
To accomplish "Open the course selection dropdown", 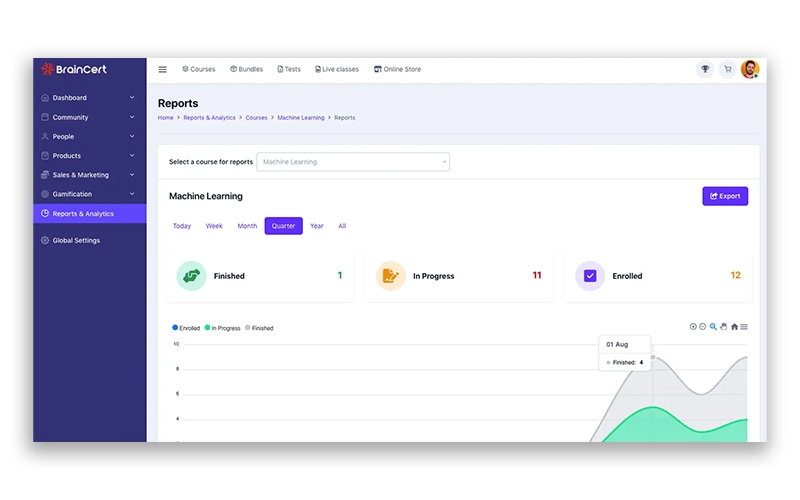I will 353,162.
